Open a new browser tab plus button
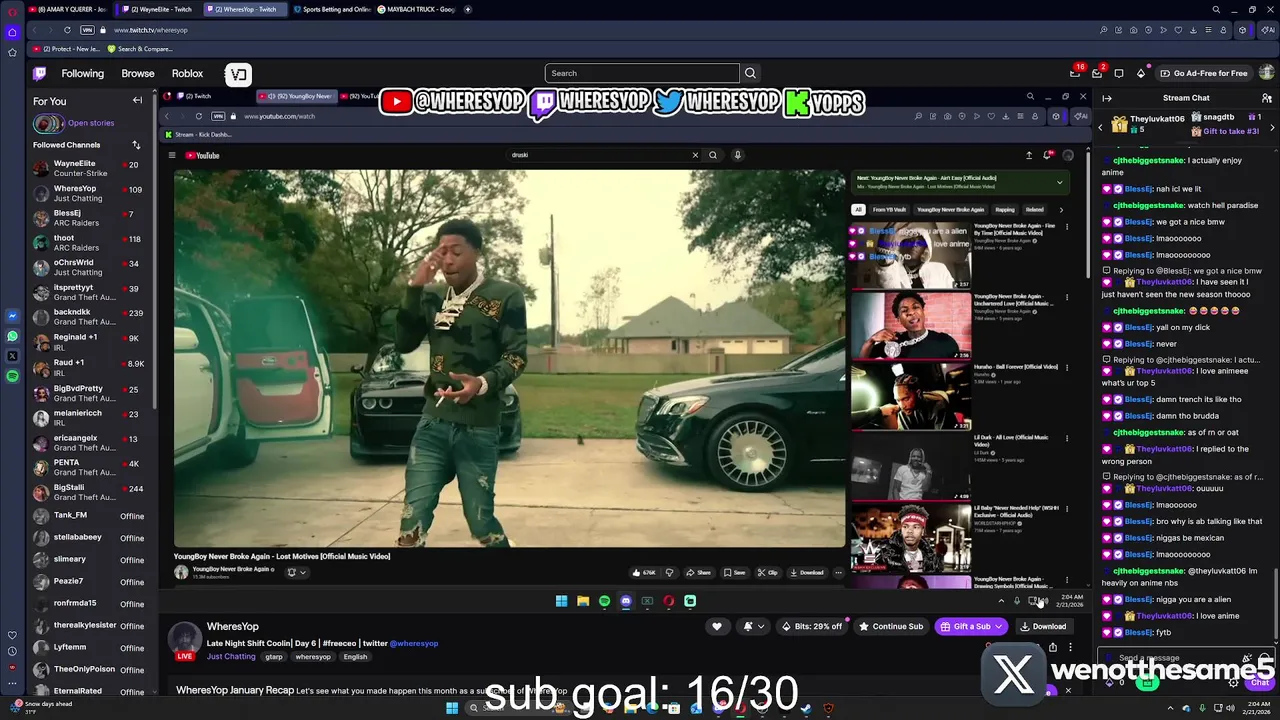The height and width of the screenshot is (720, 1280). click(x=468, y=9)
